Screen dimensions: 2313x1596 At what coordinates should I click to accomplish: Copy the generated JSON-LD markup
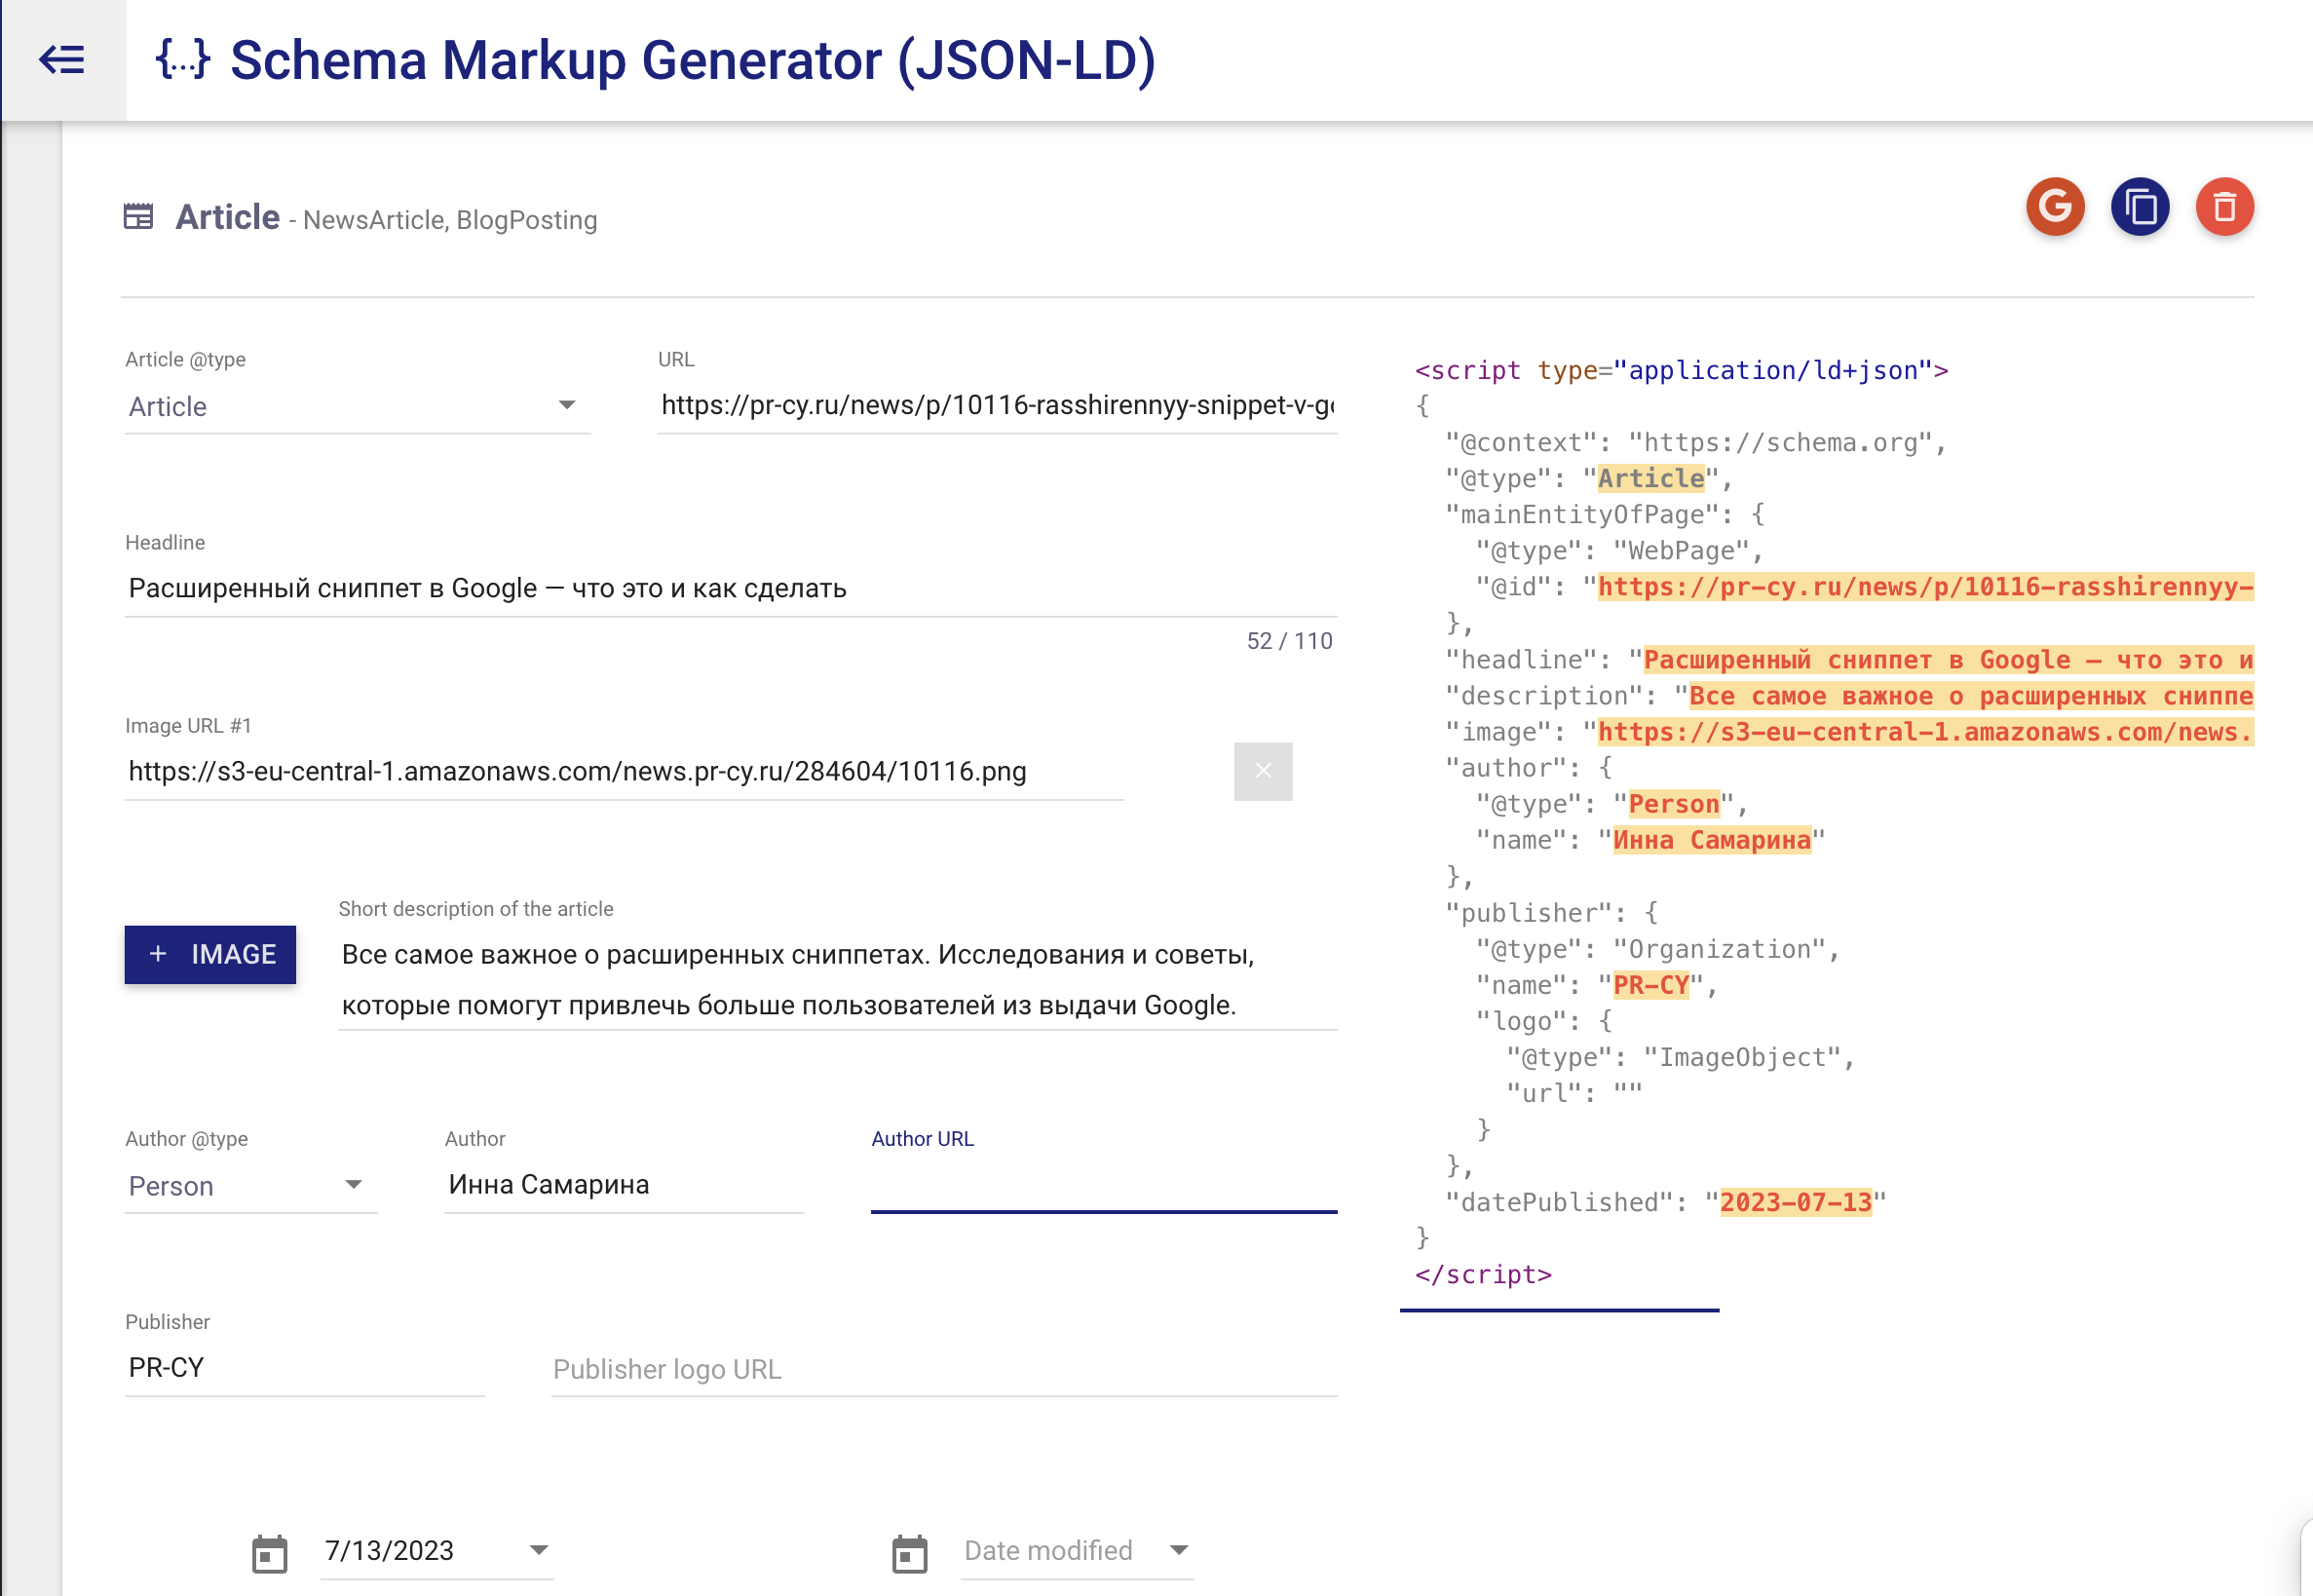pyautogui.click(x=2139, y=207)
